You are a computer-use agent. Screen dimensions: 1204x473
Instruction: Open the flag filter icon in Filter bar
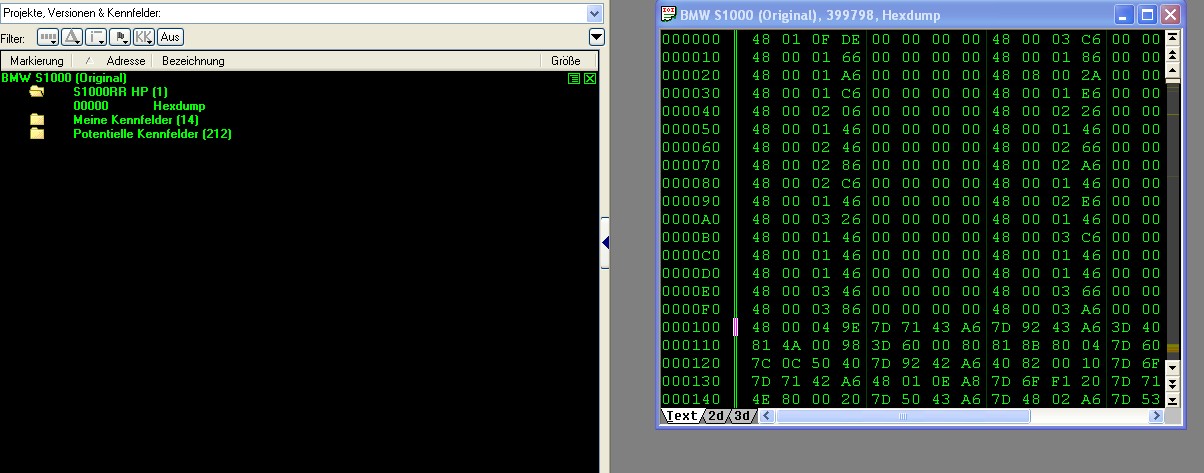[120, 37]
